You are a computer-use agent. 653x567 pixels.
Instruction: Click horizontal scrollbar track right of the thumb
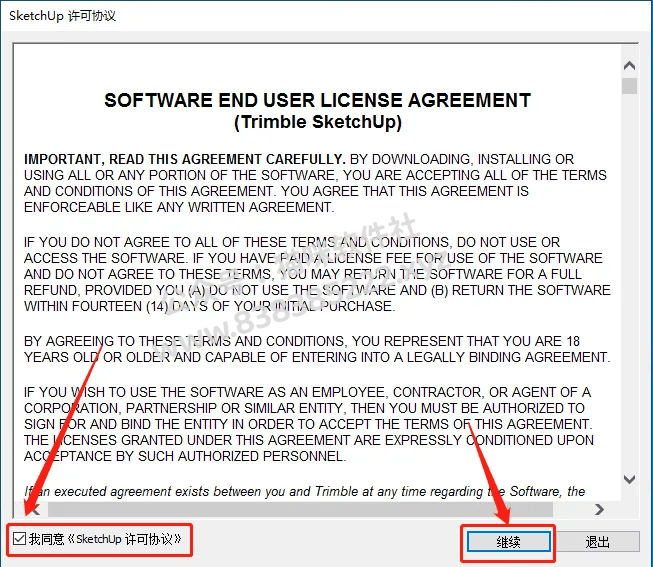pyautogui.click(x=571, y=509)
